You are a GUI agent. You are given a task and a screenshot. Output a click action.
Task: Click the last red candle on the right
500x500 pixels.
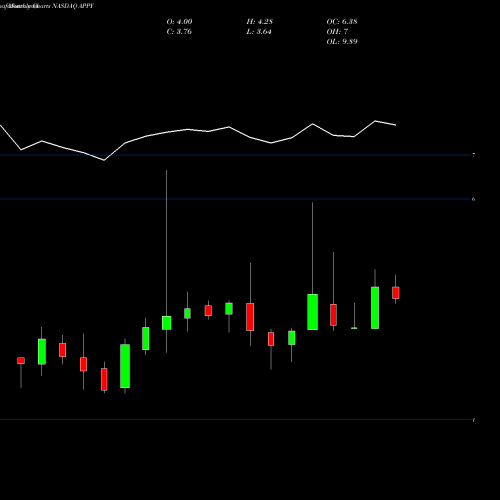396,293
